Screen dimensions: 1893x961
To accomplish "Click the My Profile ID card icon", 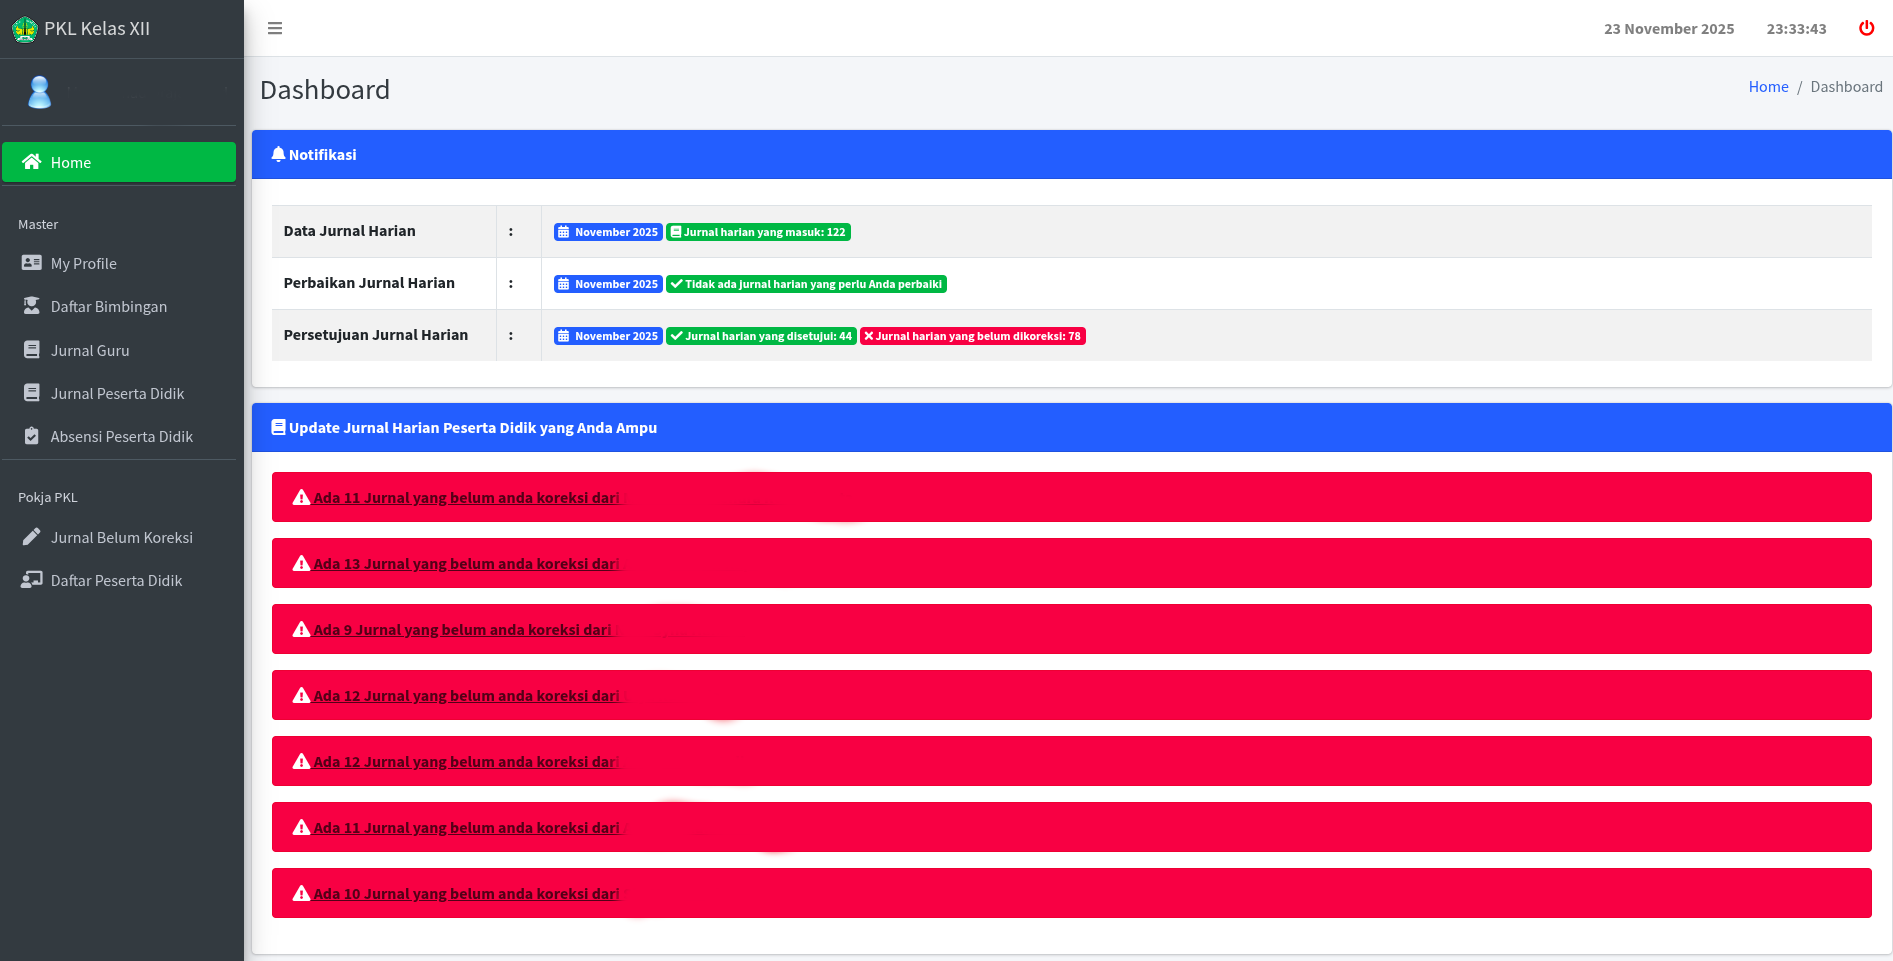I will [32, 263].
